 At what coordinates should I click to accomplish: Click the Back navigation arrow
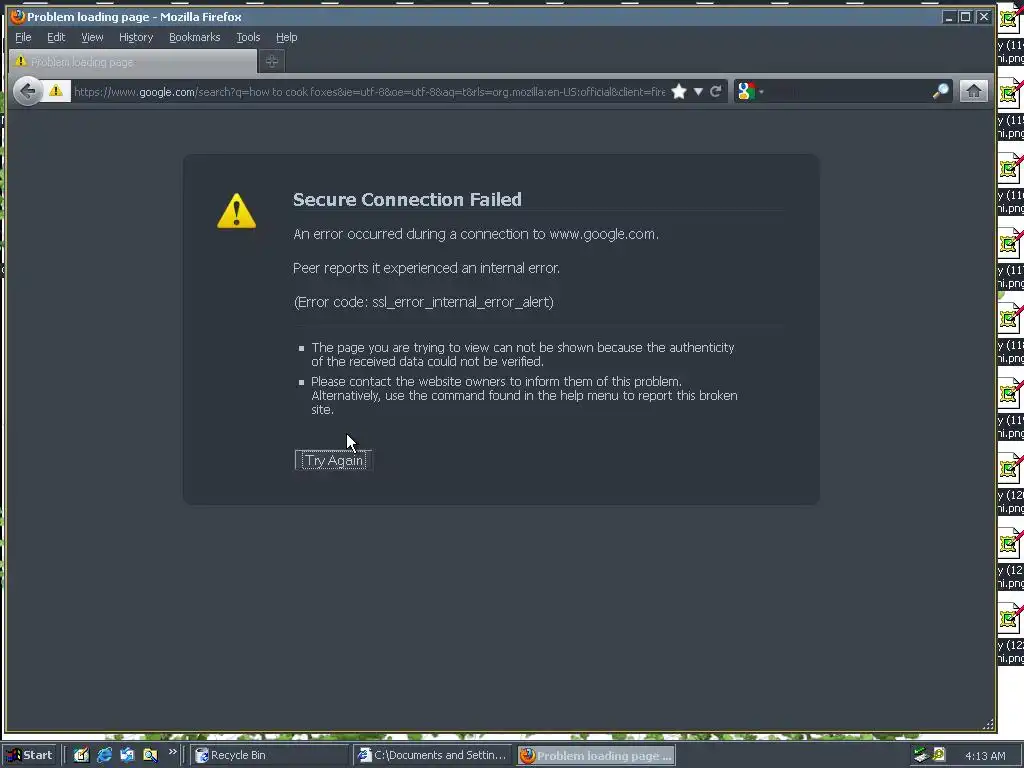27,91
